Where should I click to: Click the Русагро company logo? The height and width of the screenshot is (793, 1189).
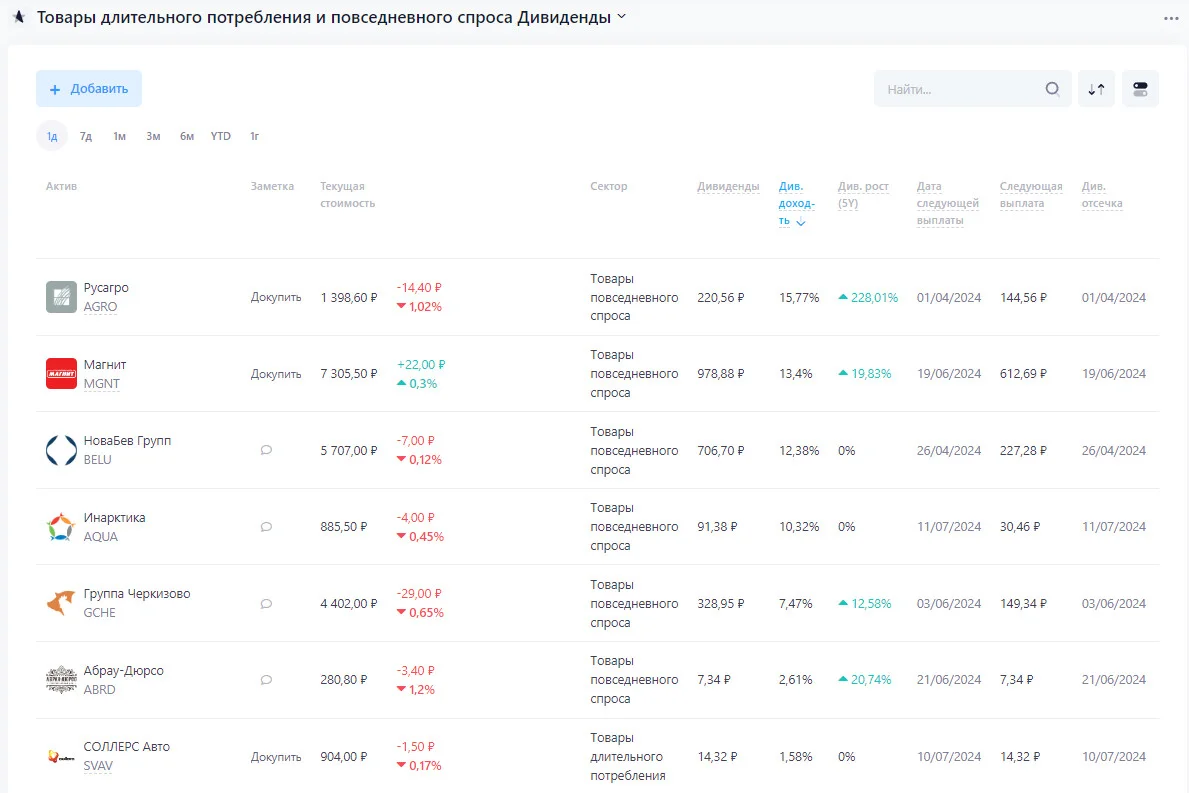pos(61,297)
